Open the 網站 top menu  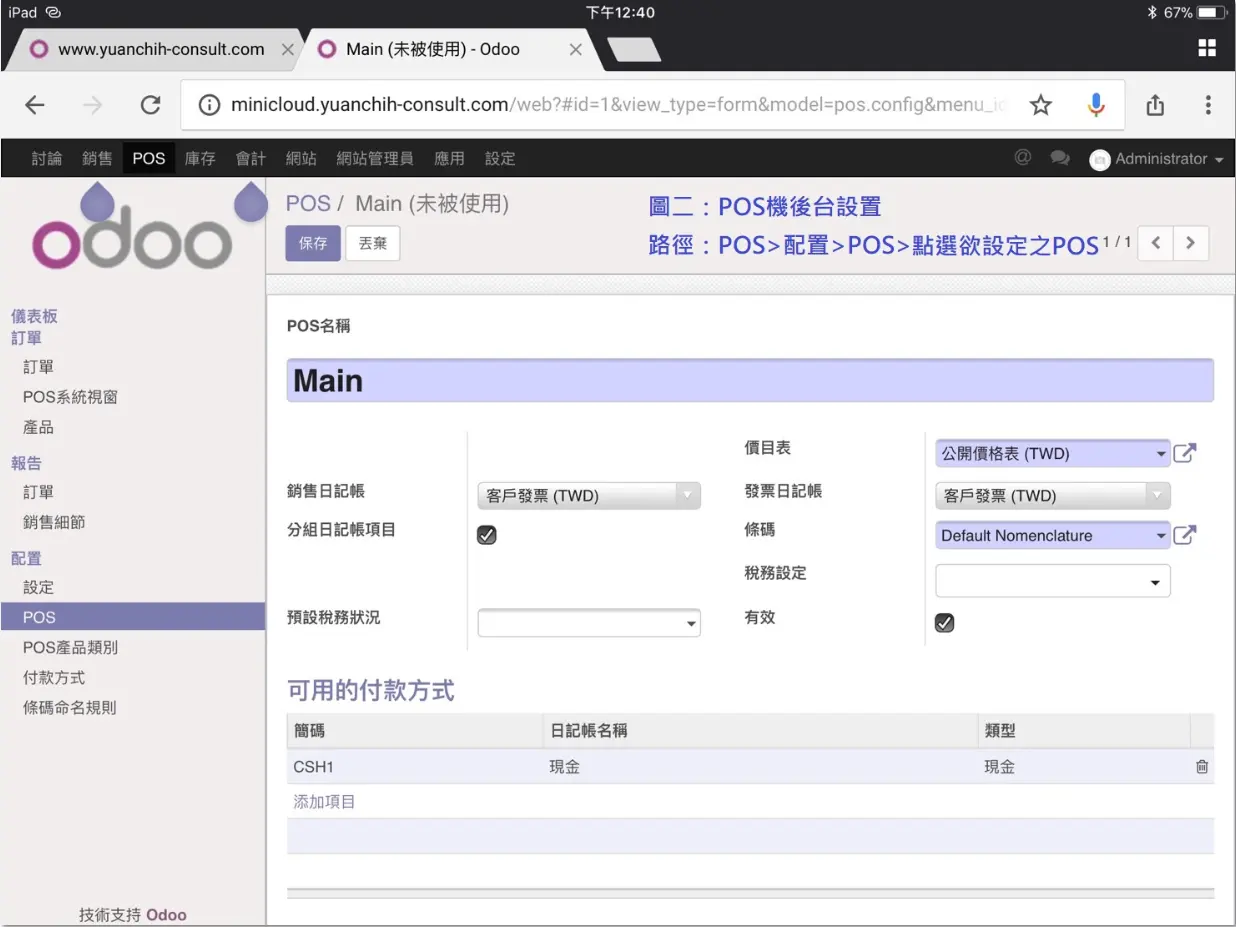pyautogui.click(x=301, y=158)
